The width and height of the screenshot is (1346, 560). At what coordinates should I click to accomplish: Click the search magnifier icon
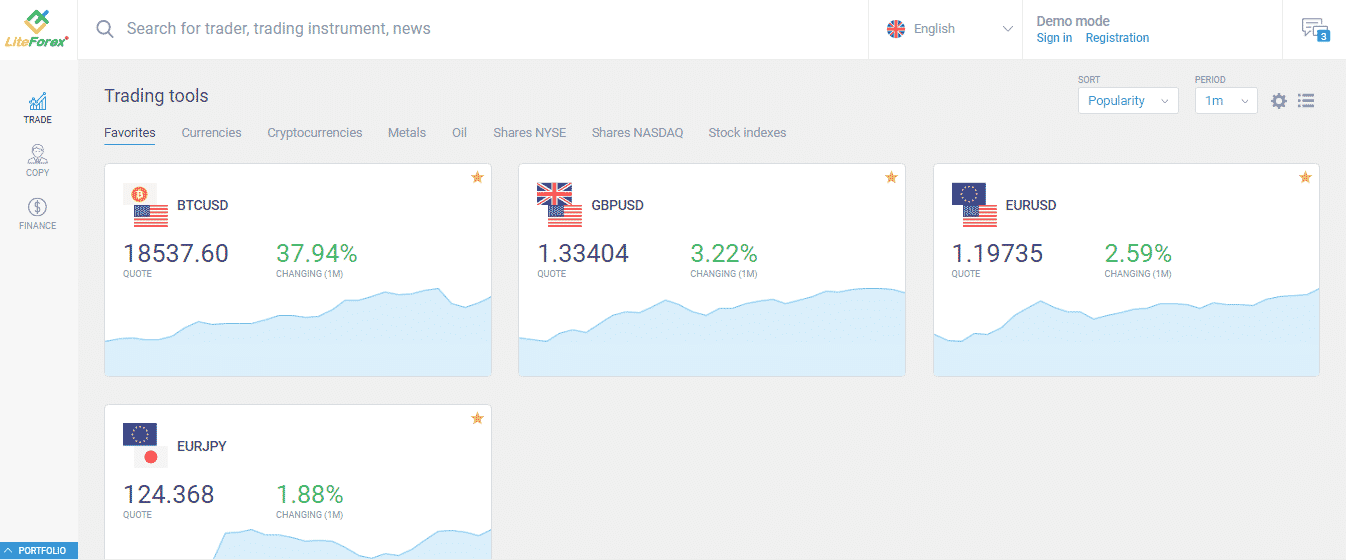[x=105, y=29]
